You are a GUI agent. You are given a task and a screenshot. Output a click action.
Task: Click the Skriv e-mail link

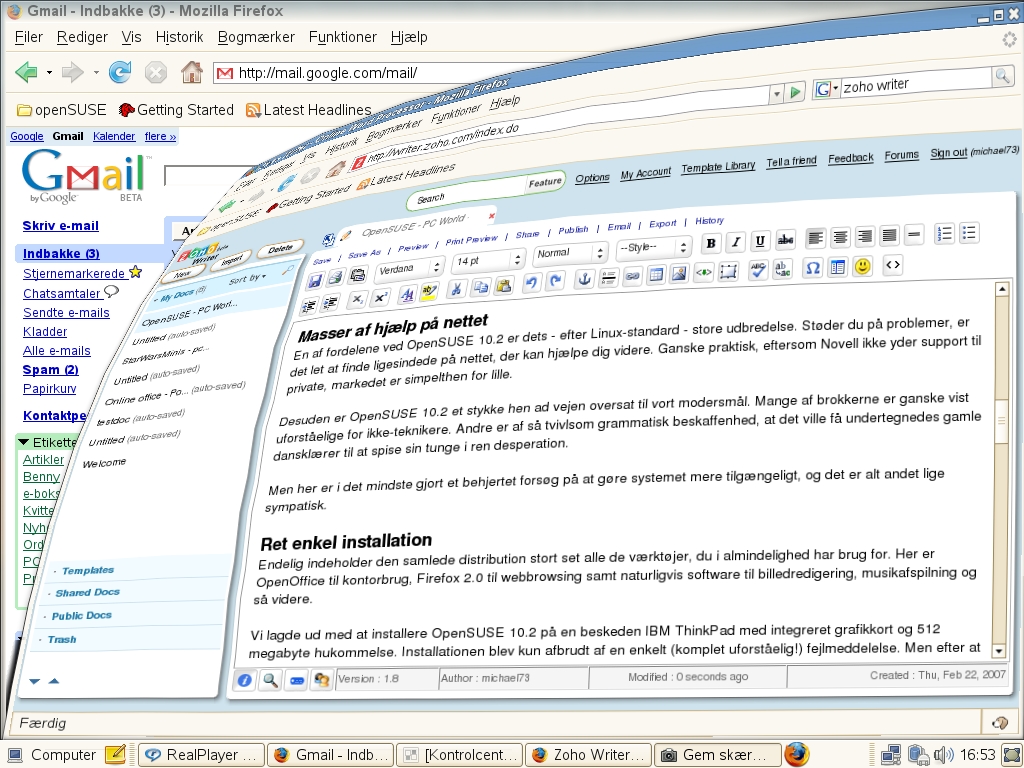pyautogui.click(x=61, y=226)
